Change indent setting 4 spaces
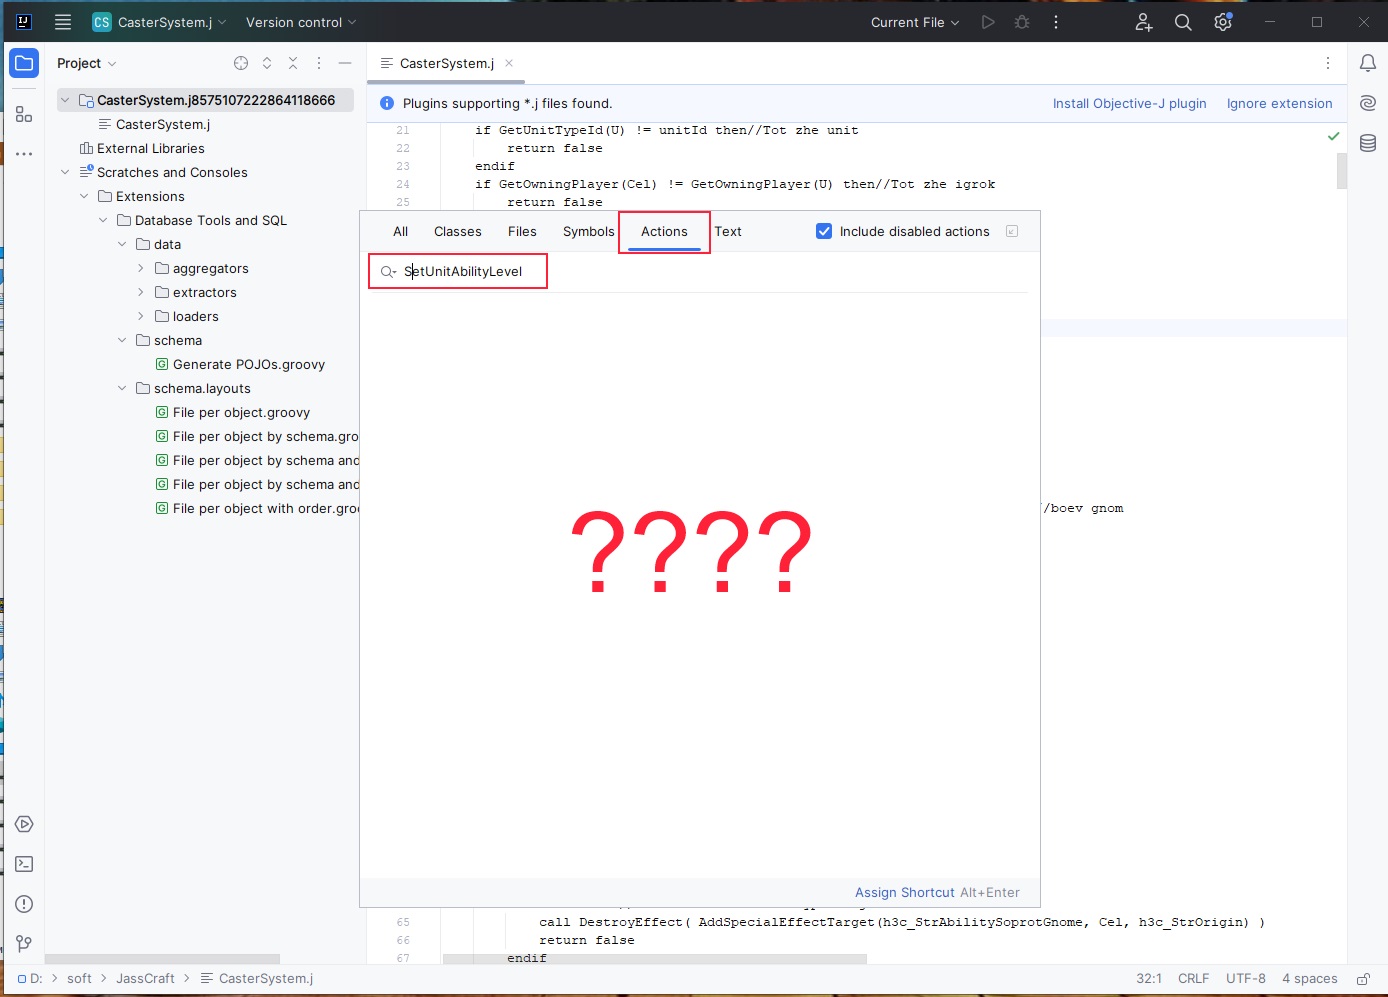The width and height of the screenshot is (1388, 997). point(1310,979)
